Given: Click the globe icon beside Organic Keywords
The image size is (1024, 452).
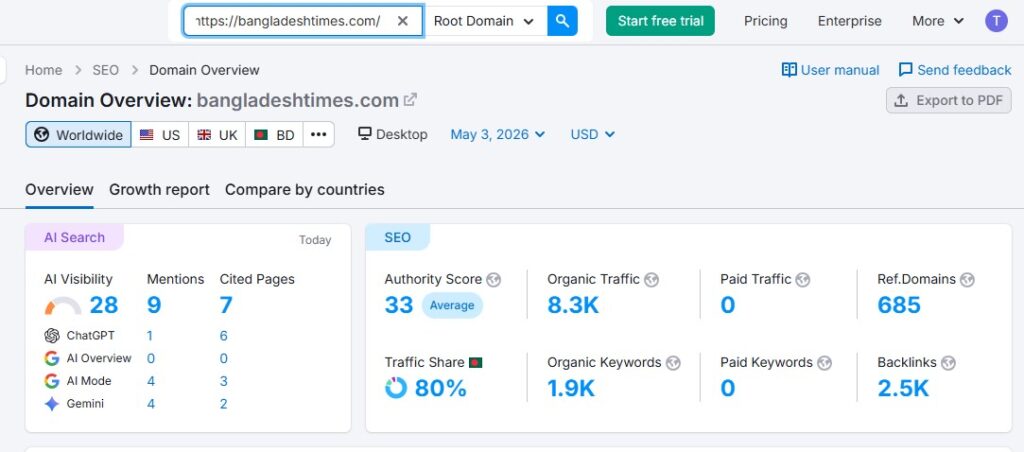Looking at the screenshot, I should (673, 363).
